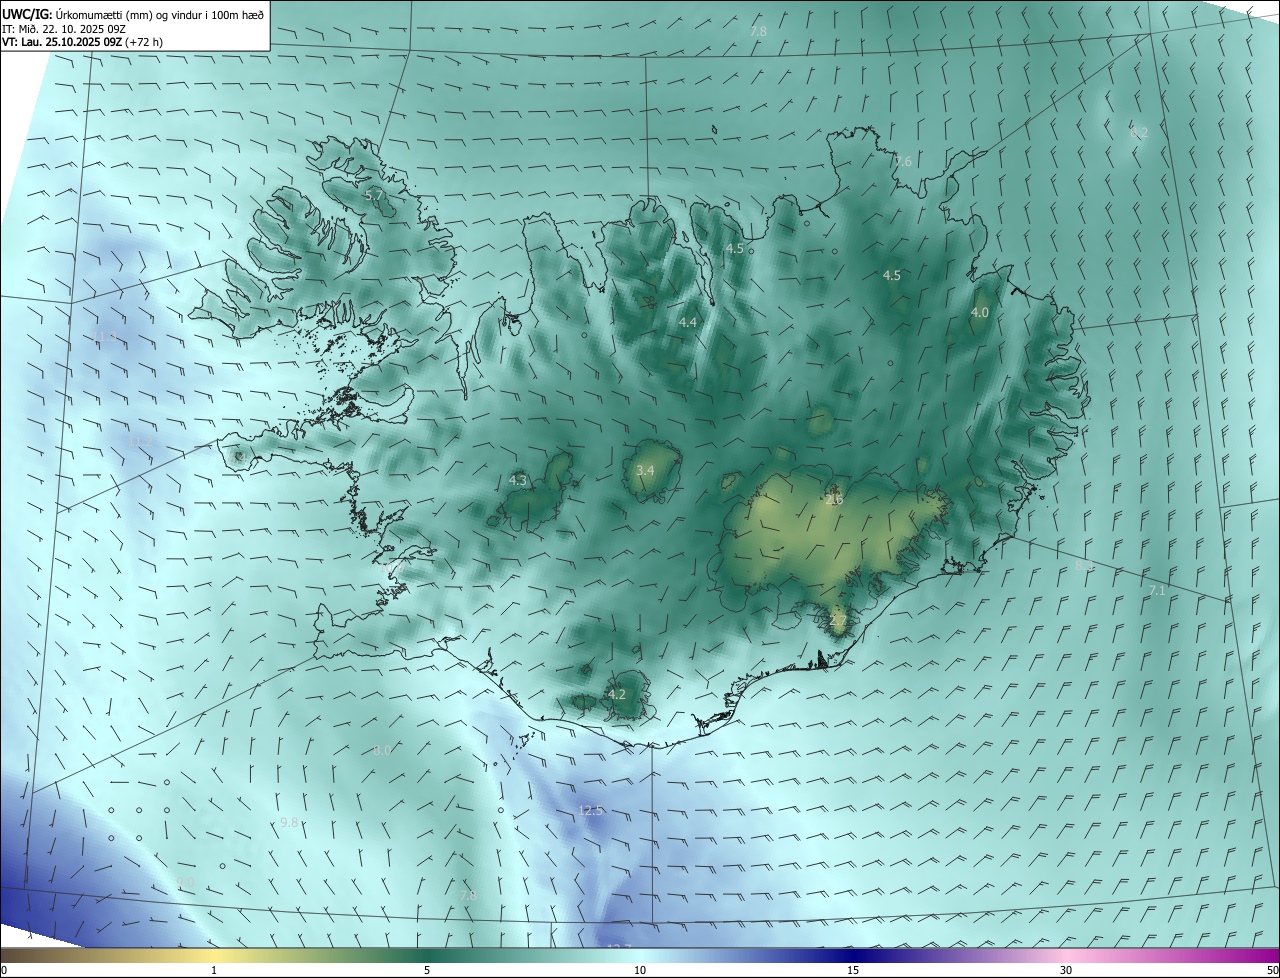Click the offshore value '9.8'
The width and height of the screenshot is (1280, 978).
pos(289,822)
